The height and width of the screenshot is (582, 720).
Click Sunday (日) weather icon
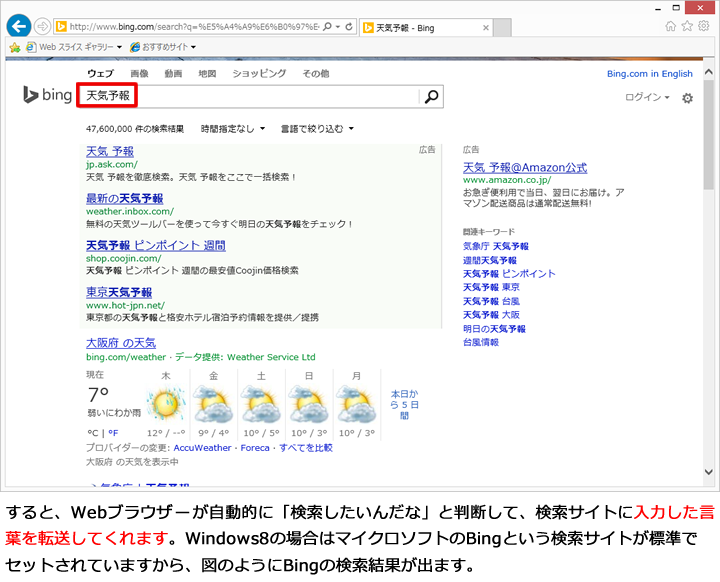(x=309, y=404)
